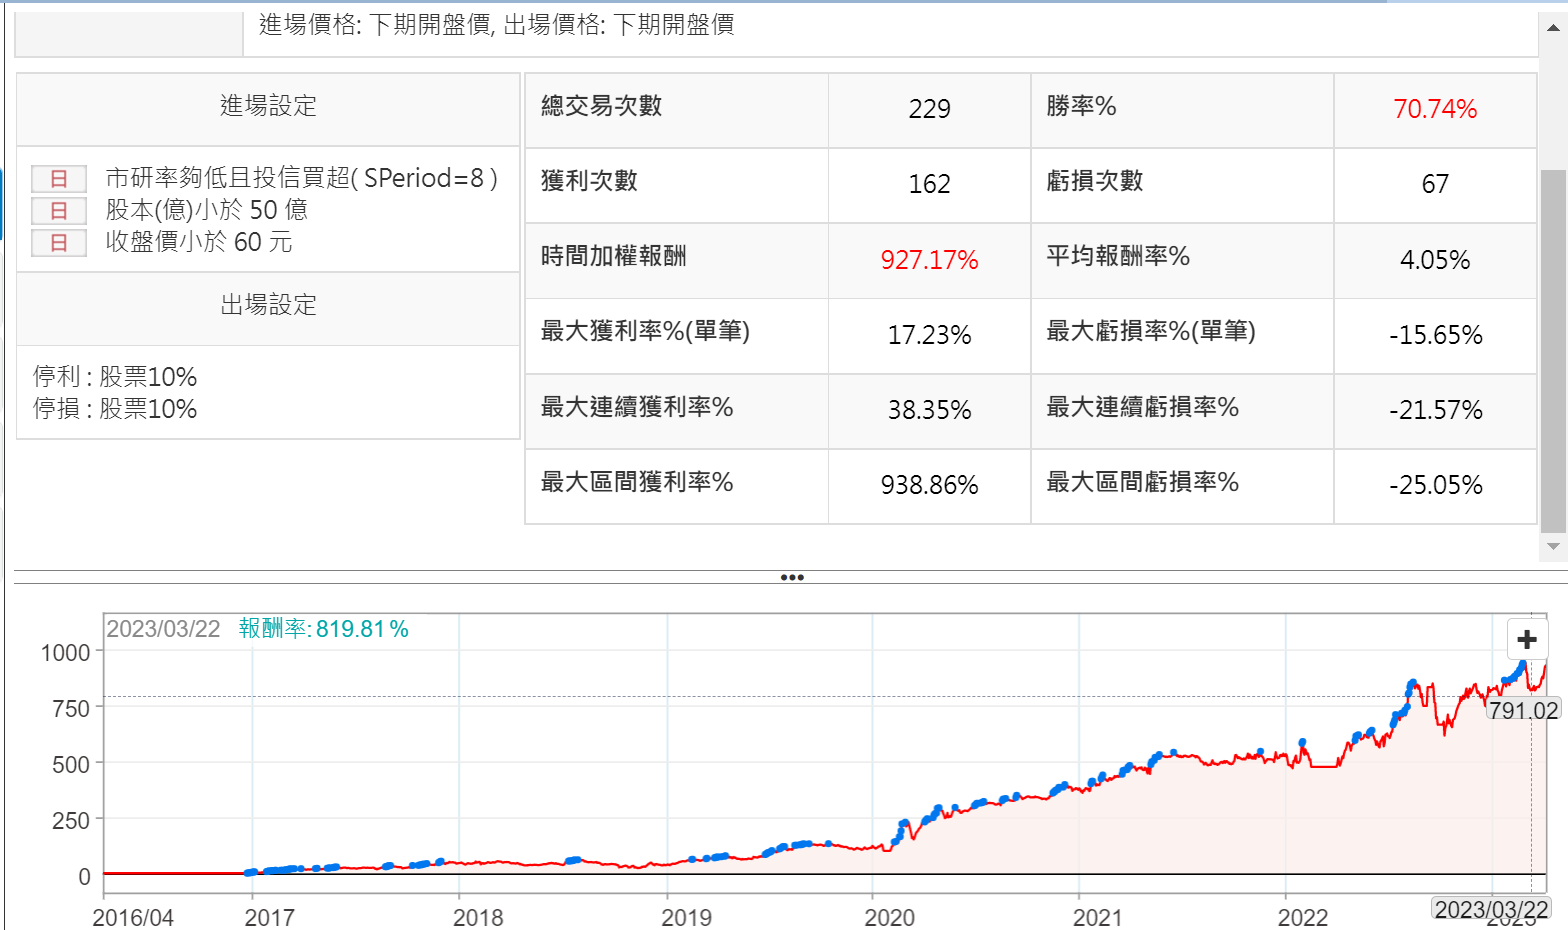1568x930 pixels.
Task: Click the scrollbar up arrow
Action: pyautogui.click(x=1553, y=28)
